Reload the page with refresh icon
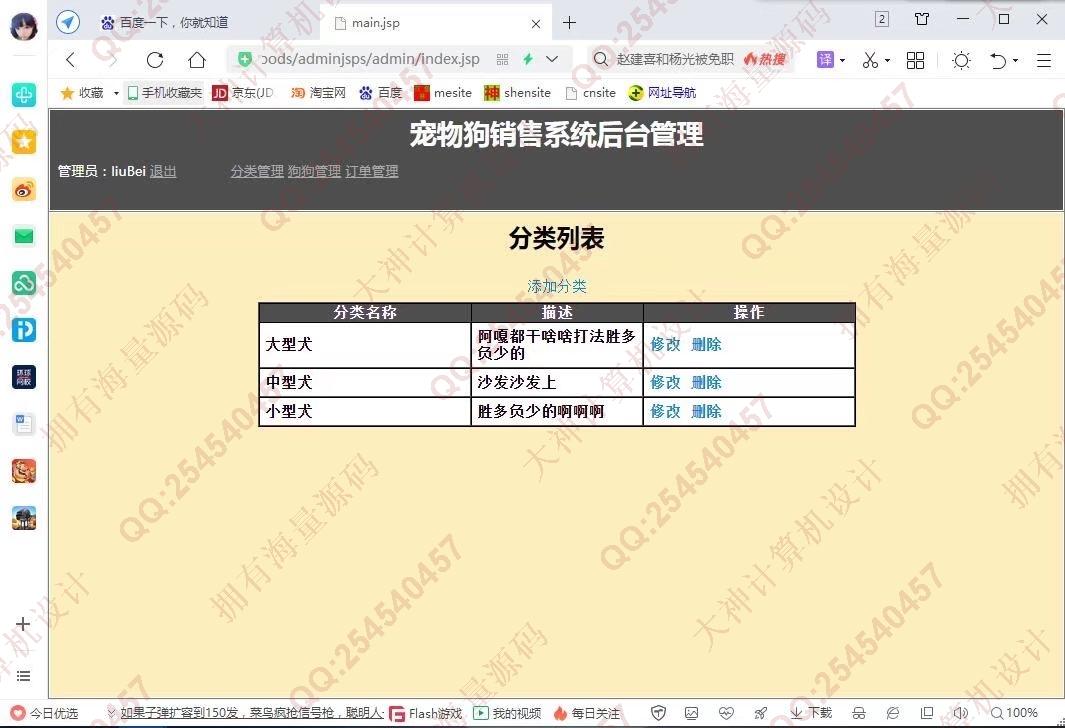 tap(155, 60)
